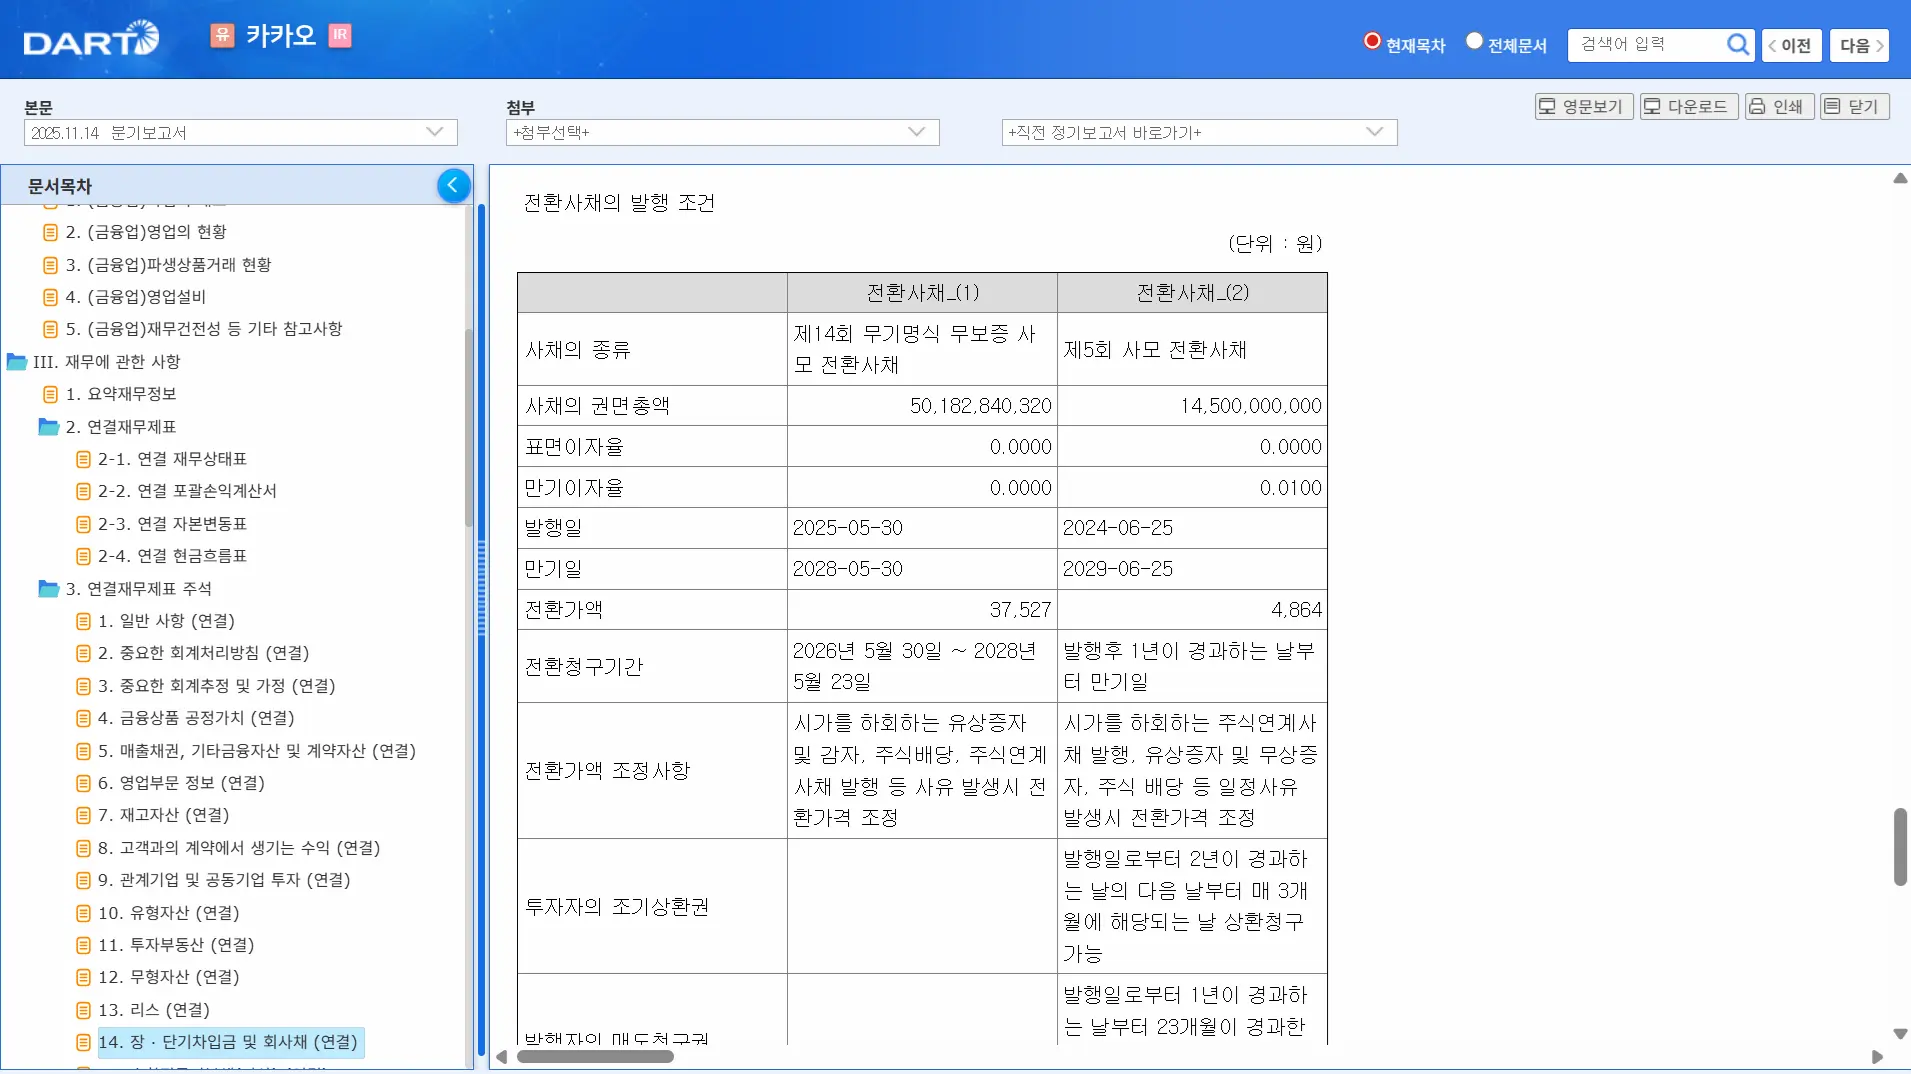Click the 다운로드 (download) icon

click(x=1688, y=106)
